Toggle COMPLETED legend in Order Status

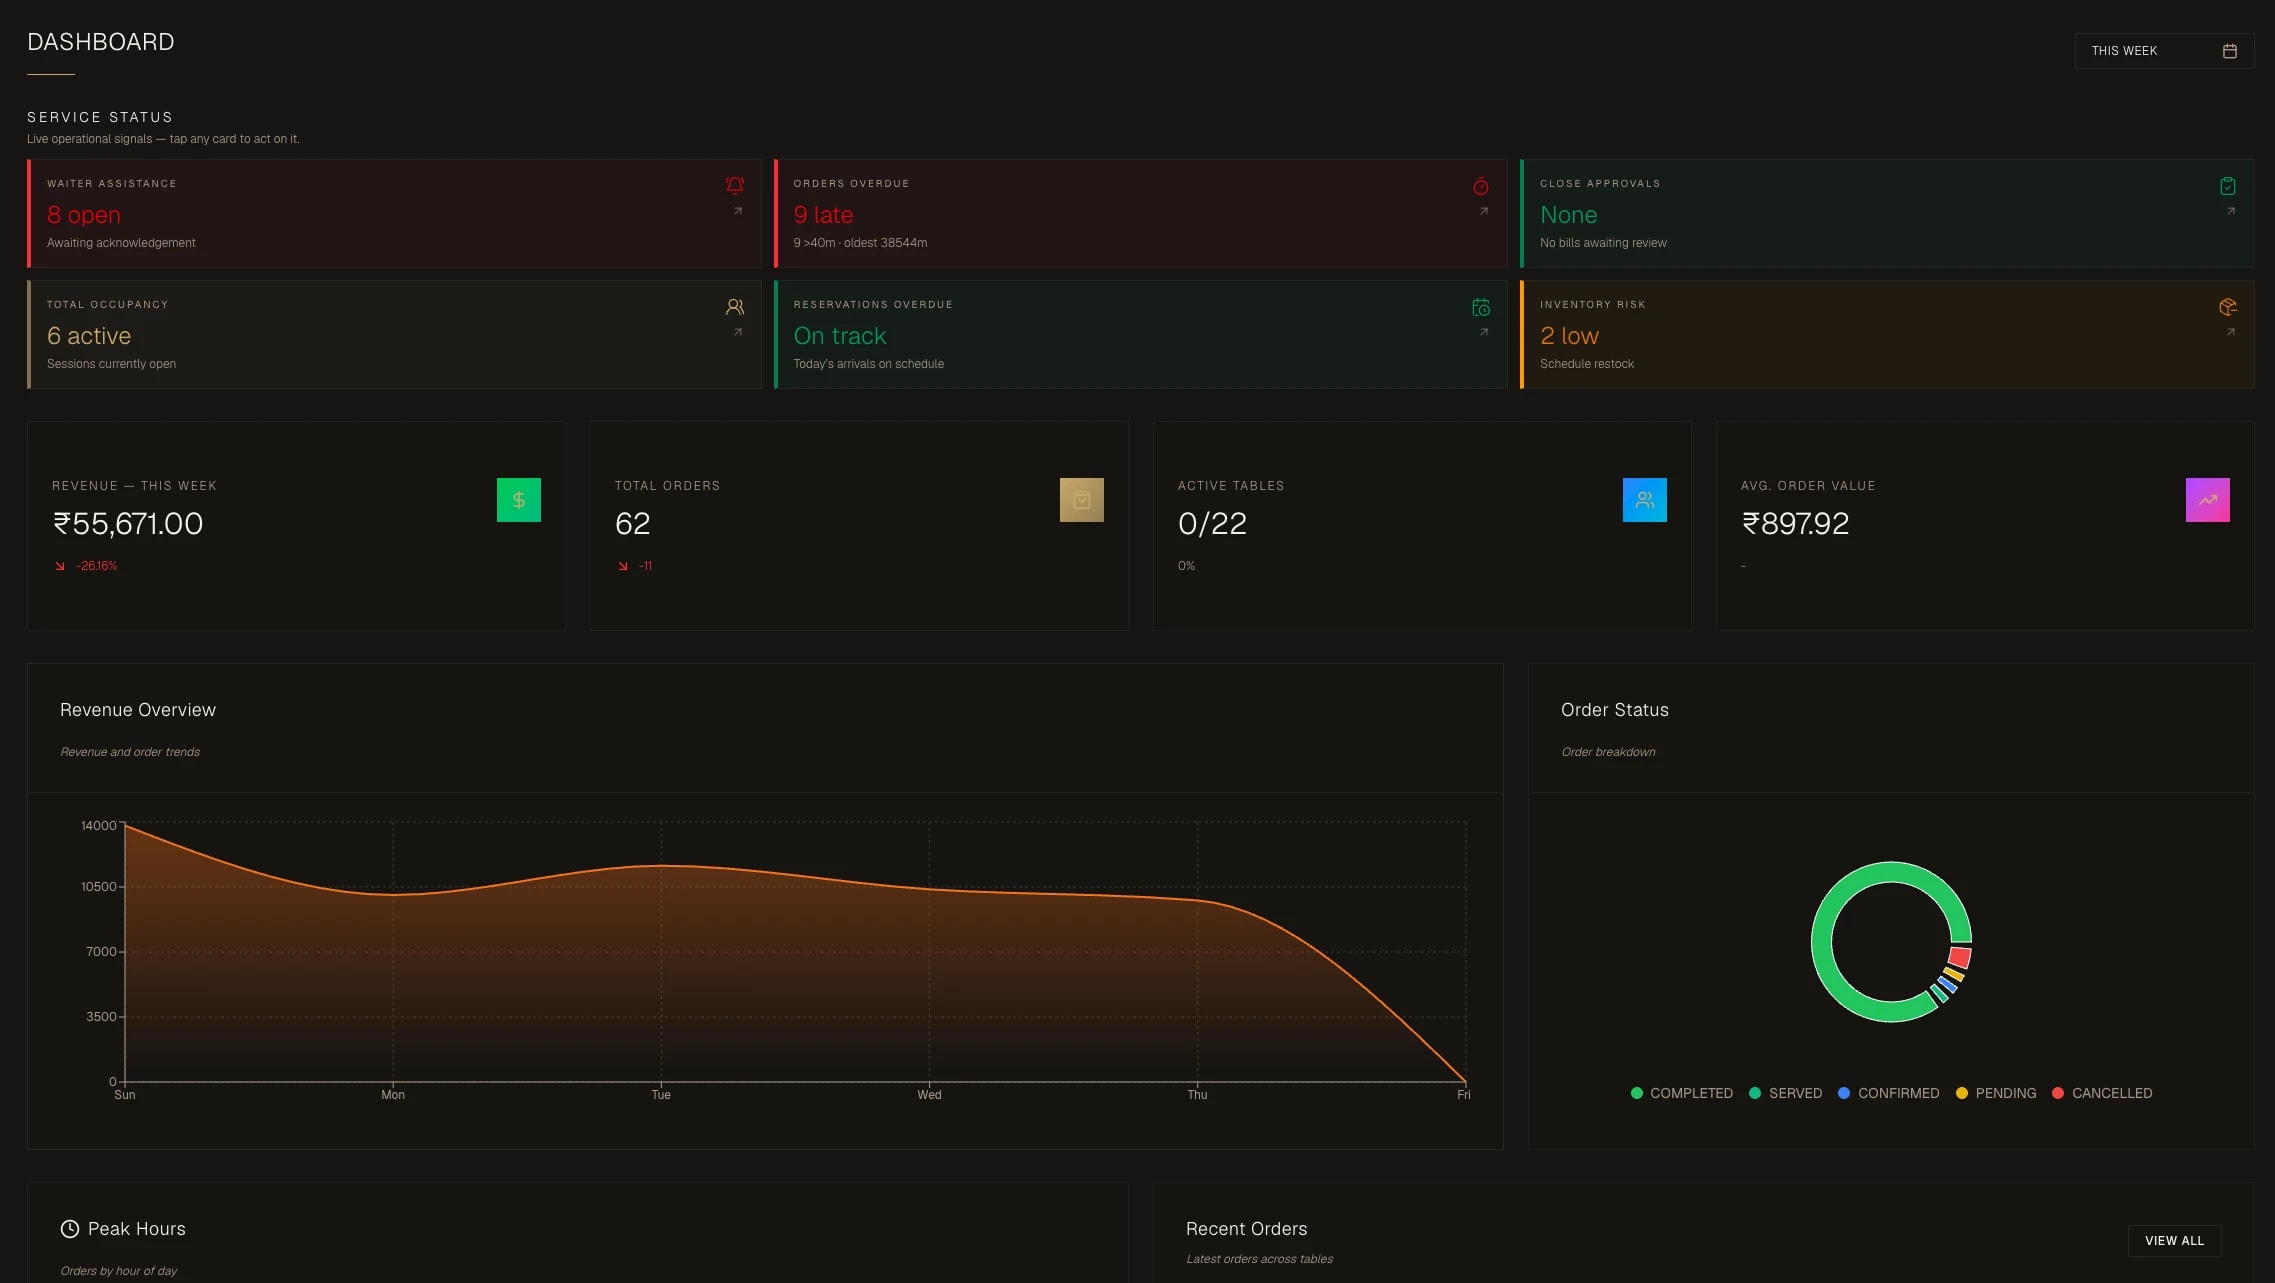pos(1681,1093)
